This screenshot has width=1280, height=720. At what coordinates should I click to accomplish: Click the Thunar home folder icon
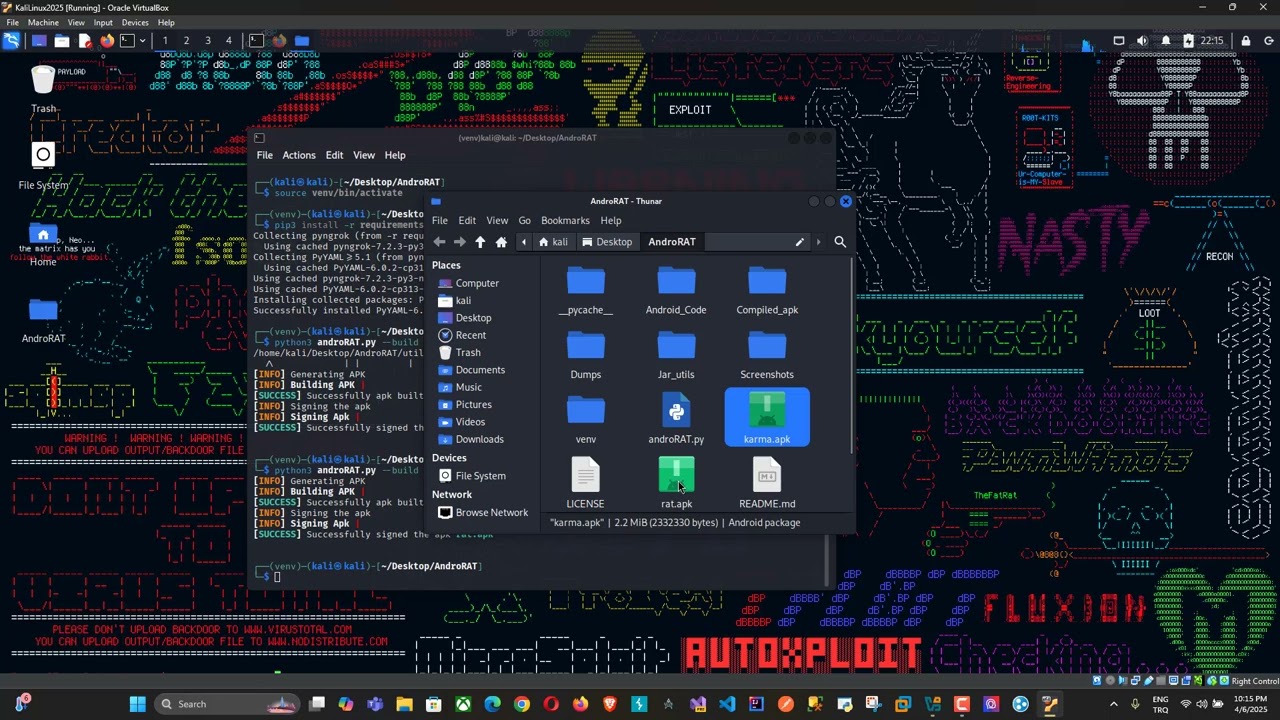pos(501,242)
